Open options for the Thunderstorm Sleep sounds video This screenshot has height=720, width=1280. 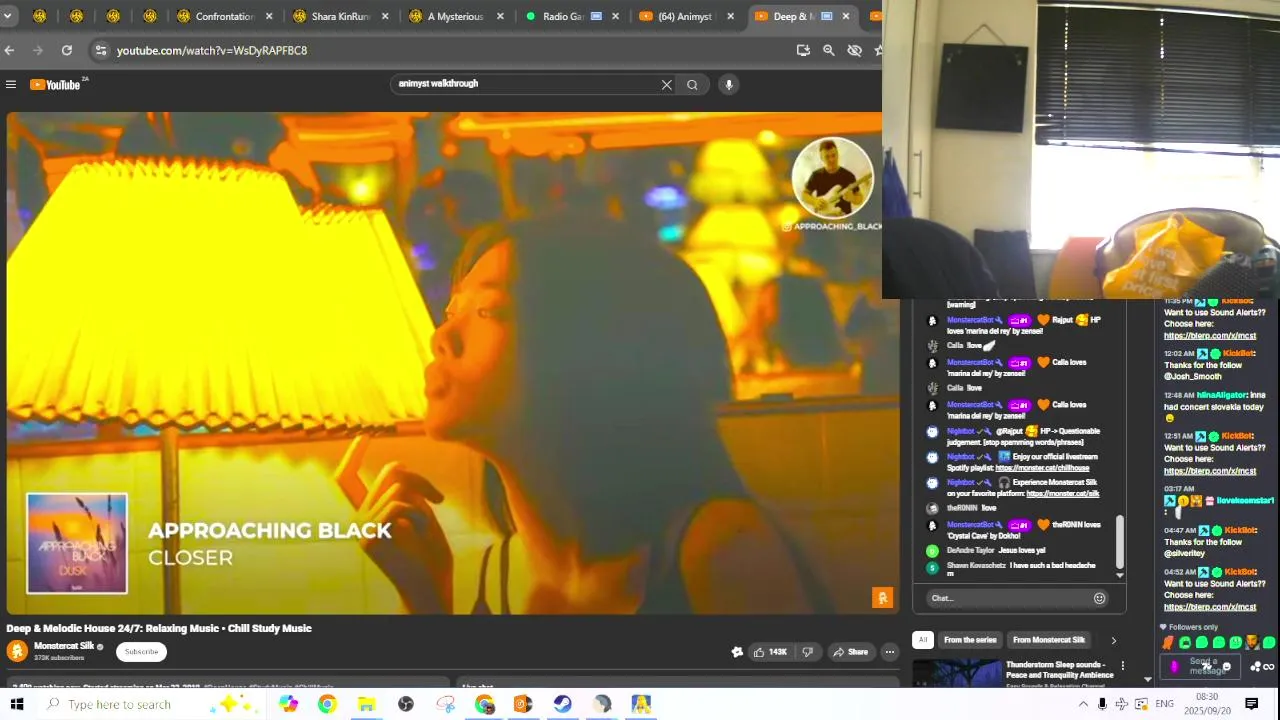tap(1122, 666)
